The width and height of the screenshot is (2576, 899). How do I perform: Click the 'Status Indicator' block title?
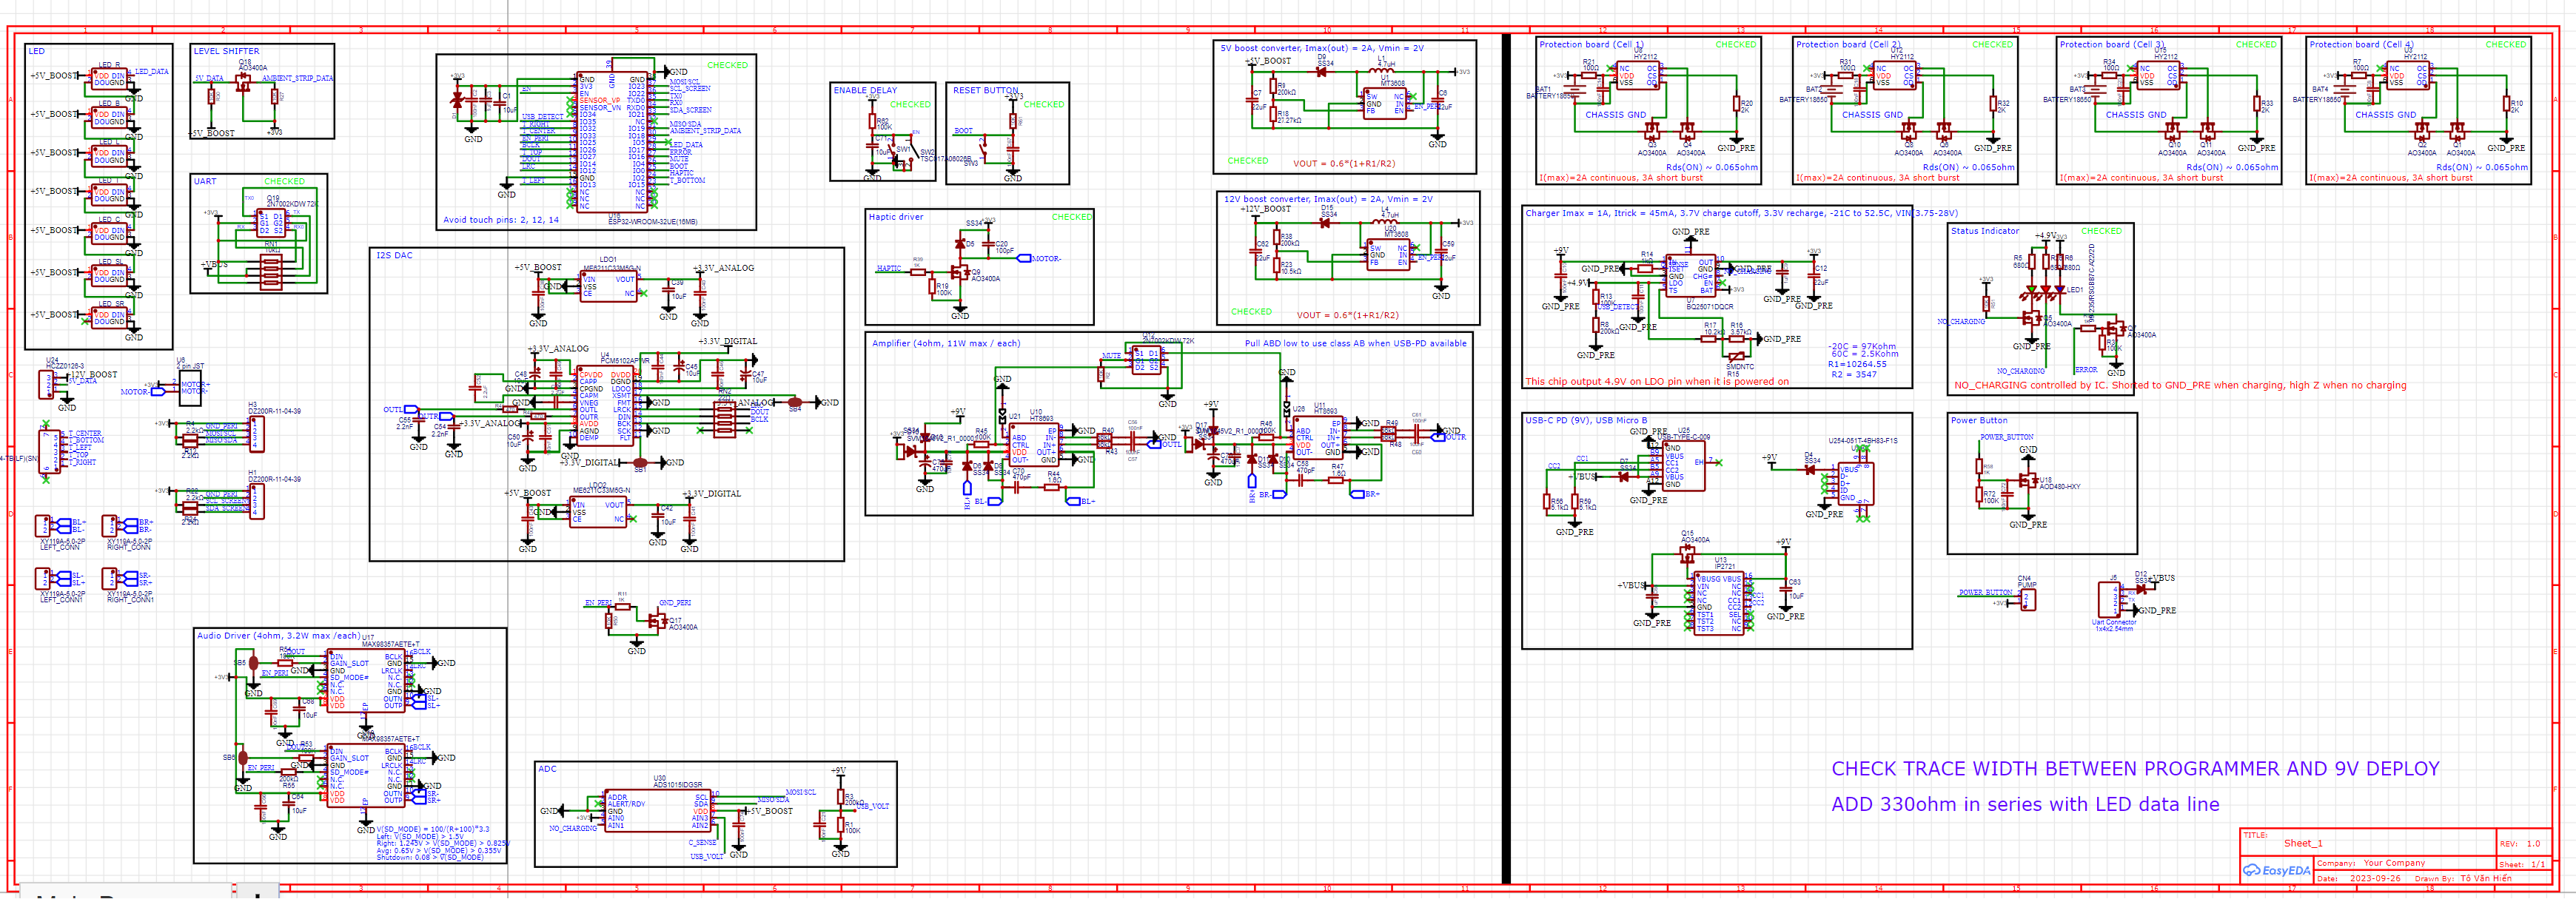click(1985, 231)
